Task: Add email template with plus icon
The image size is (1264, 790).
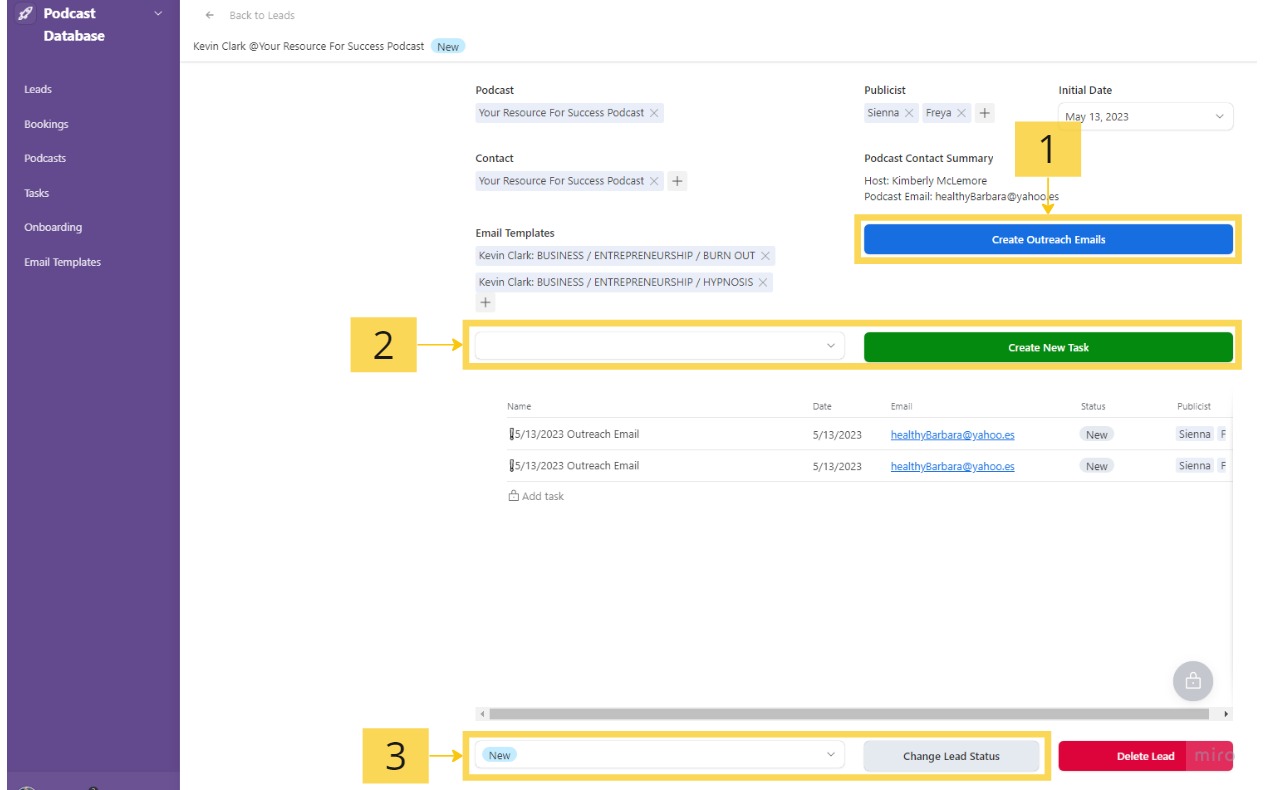Action: pyautogui.click(x=486, y=303)
